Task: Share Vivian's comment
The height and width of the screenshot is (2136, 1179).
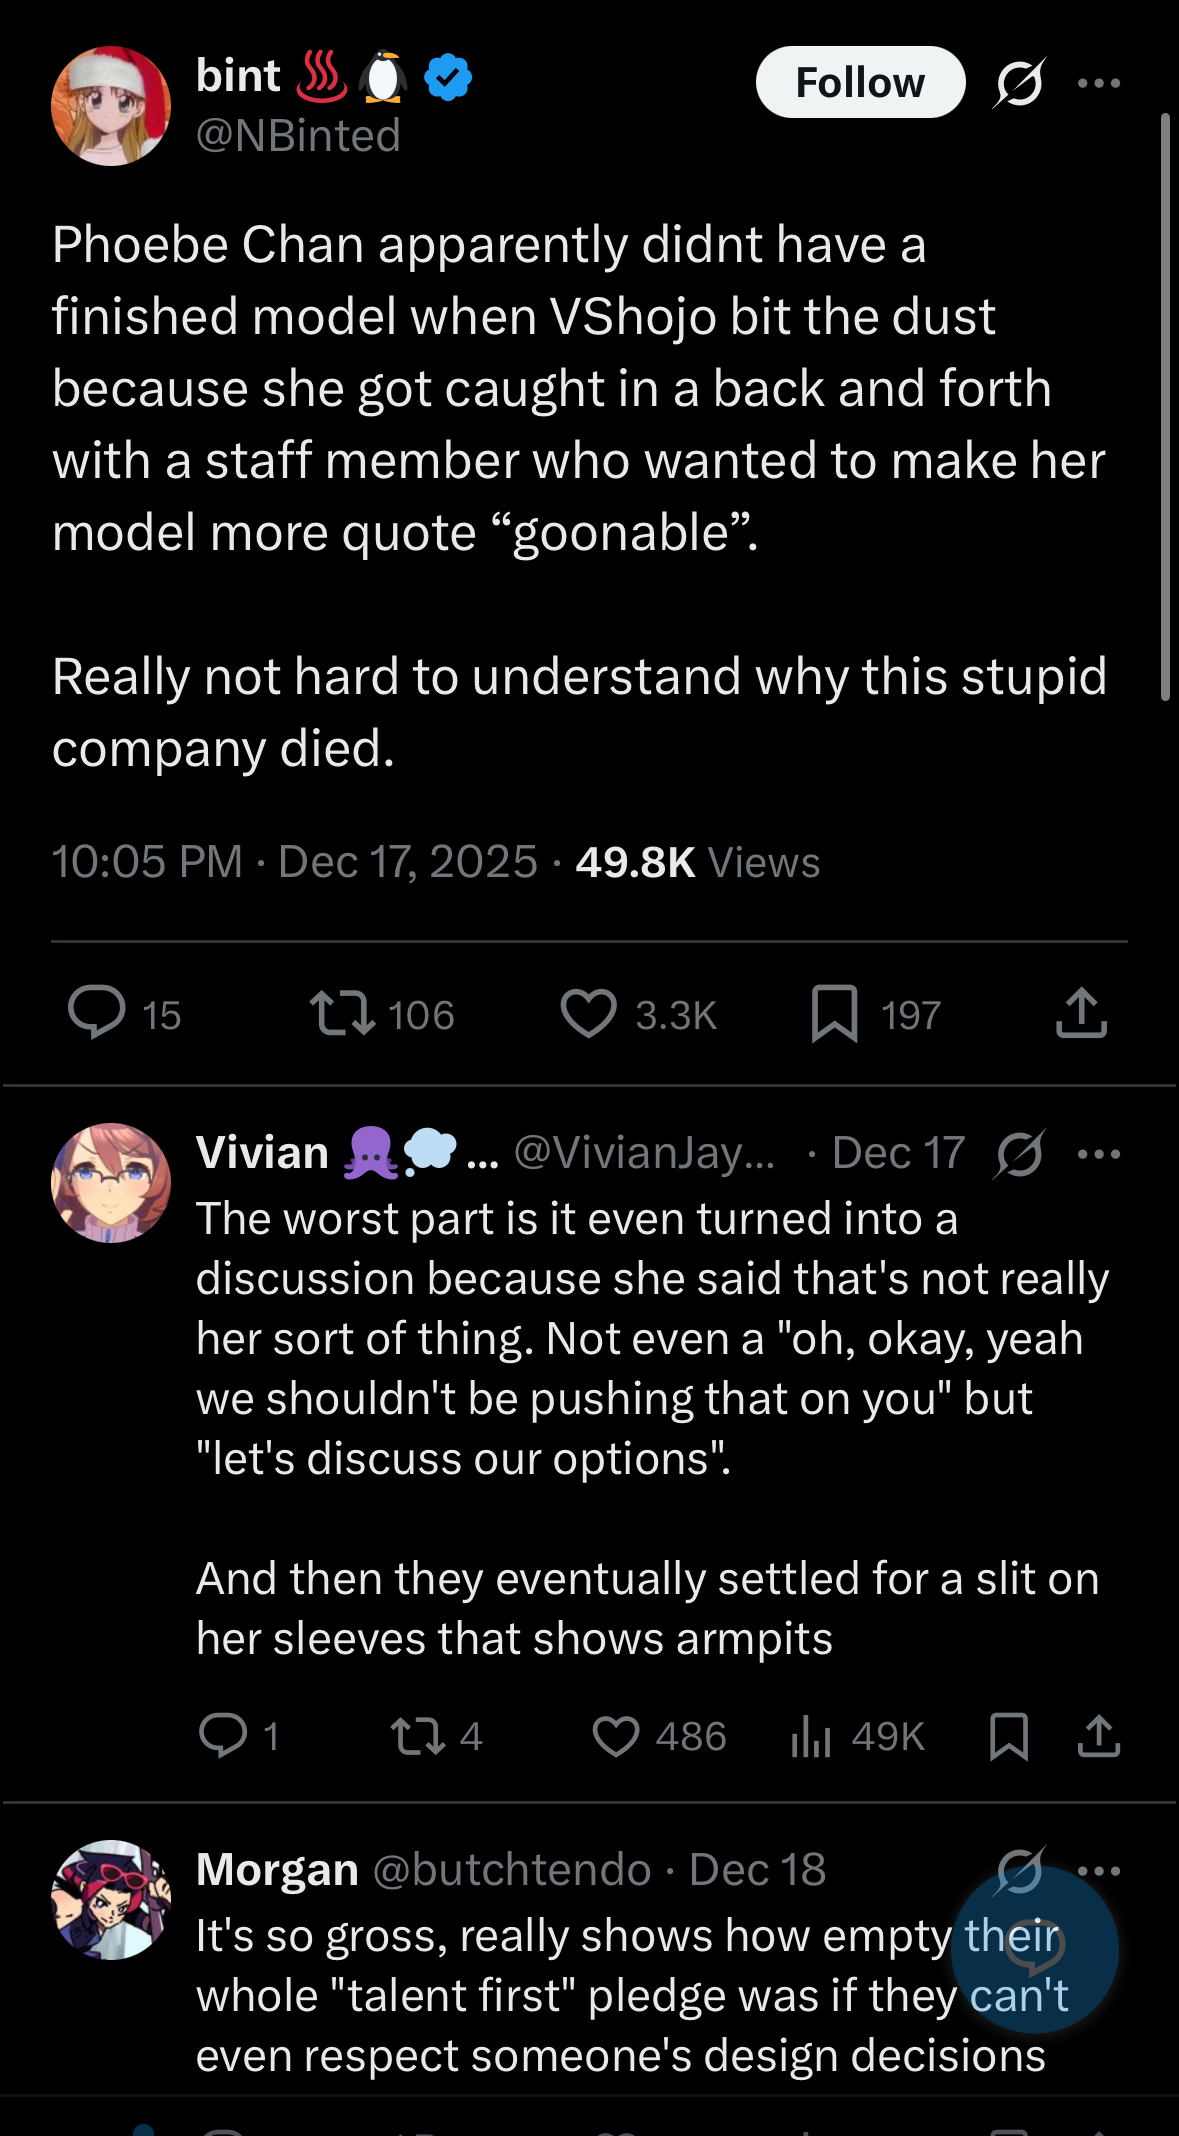Action: click(x=1098, y=1735)
